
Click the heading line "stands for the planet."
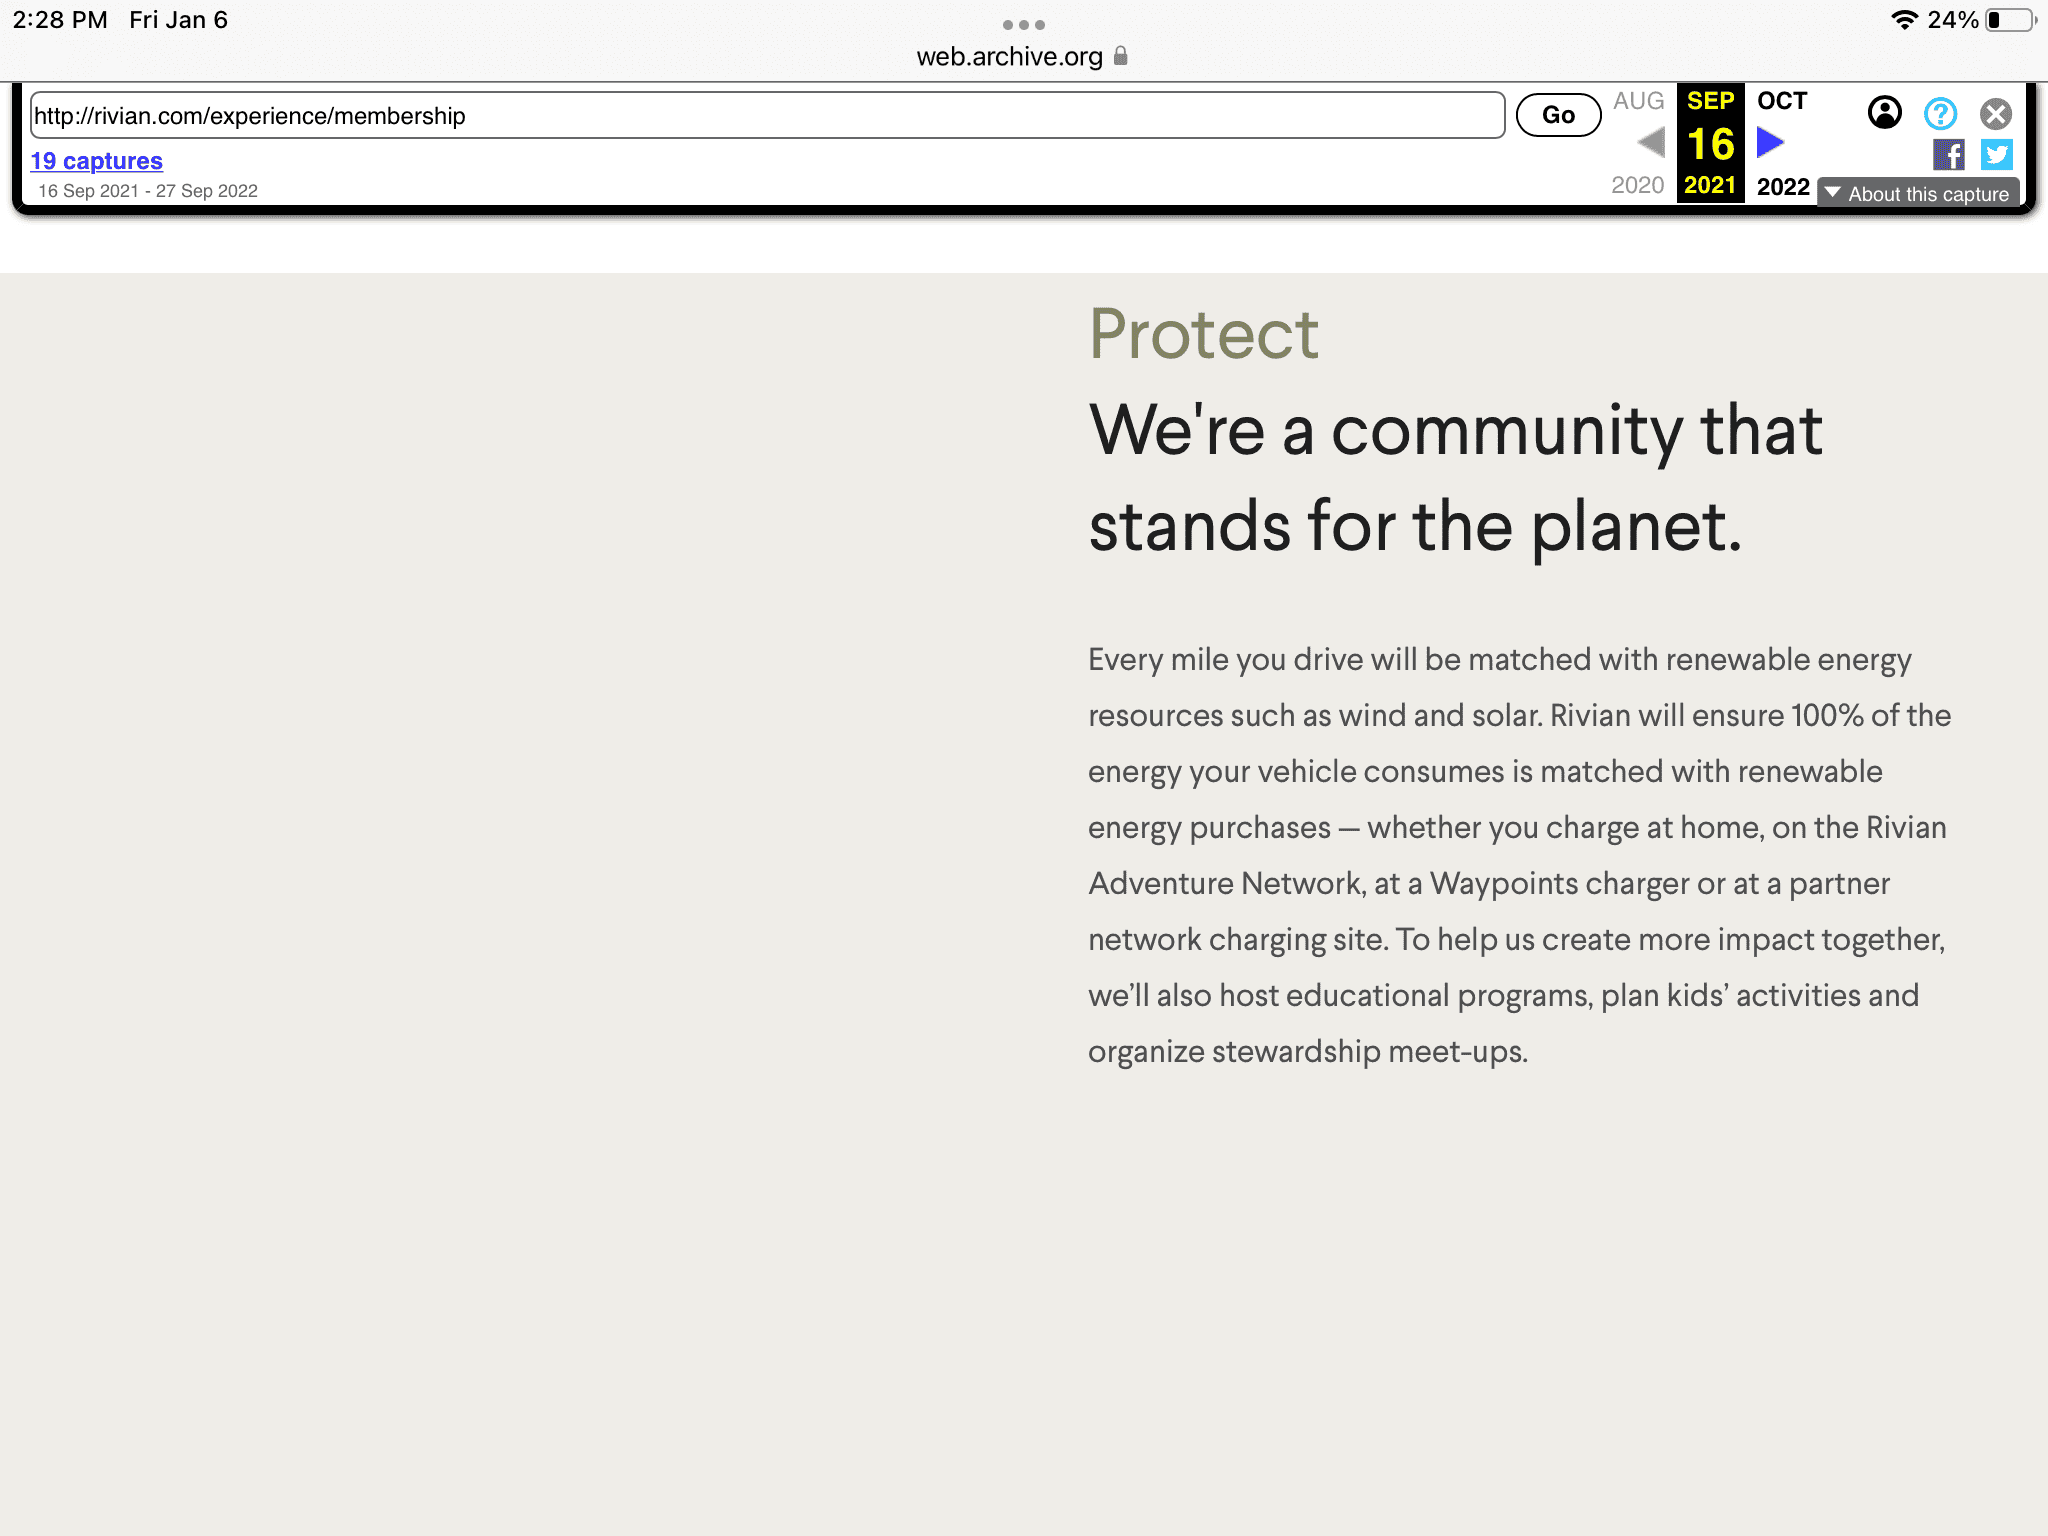[x=1415, y=527]
